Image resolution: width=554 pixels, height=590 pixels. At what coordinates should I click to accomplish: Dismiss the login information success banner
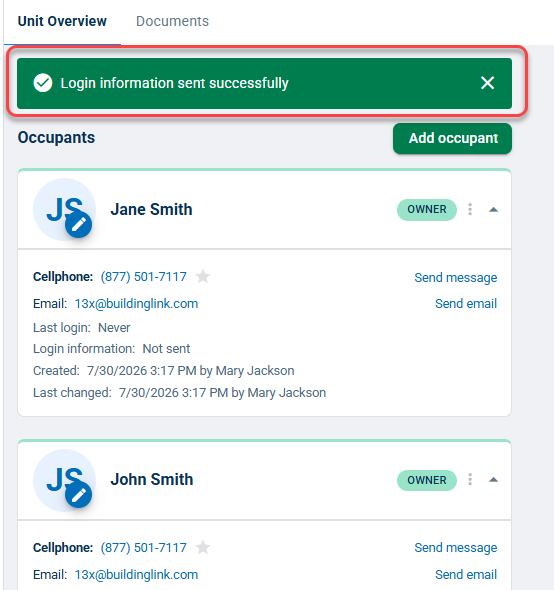pyautogui.click(x=487, y=83)
